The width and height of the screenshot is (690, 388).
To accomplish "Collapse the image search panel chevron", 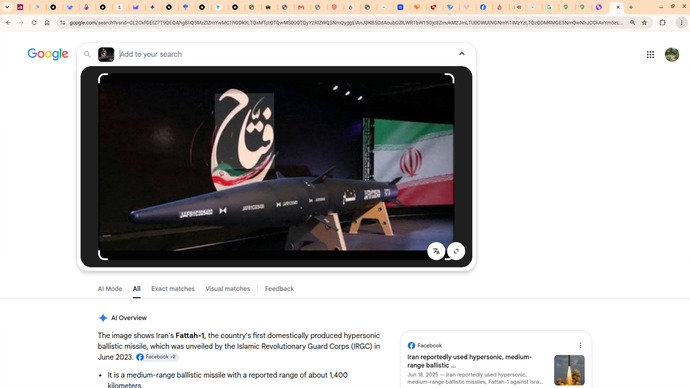I will pyautogui.click(x=462, y=54).
